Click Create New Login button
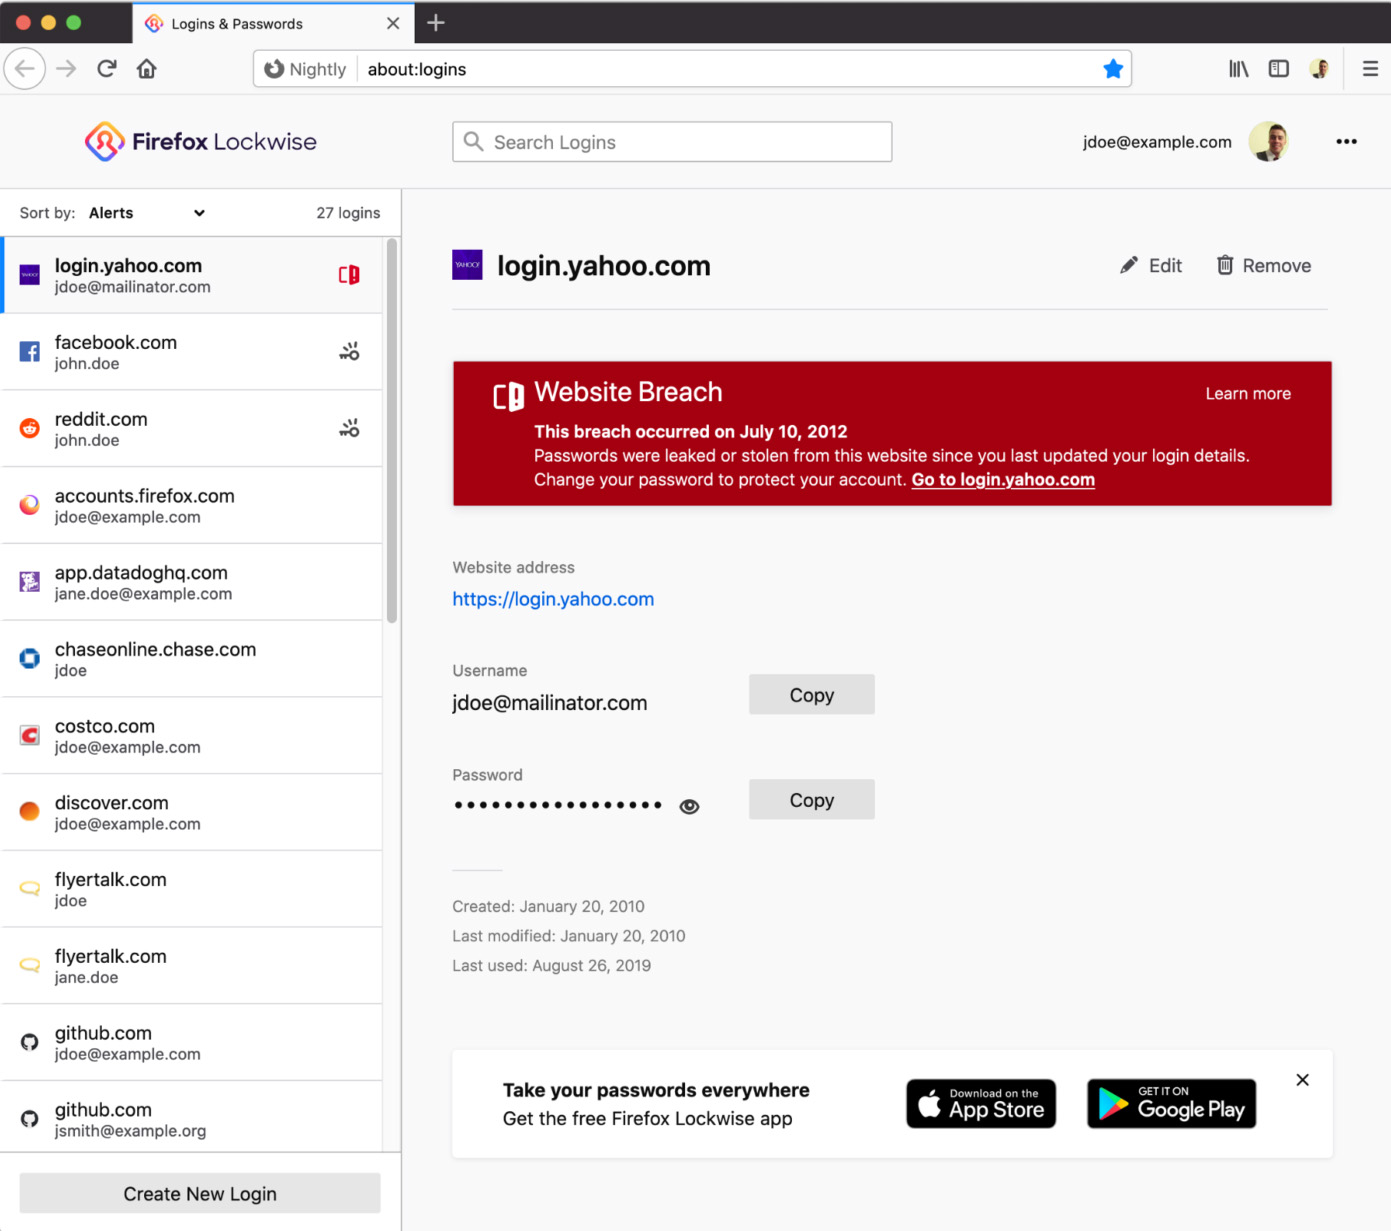The width and height of the screenshot is (1391, 1231). 200,1194
